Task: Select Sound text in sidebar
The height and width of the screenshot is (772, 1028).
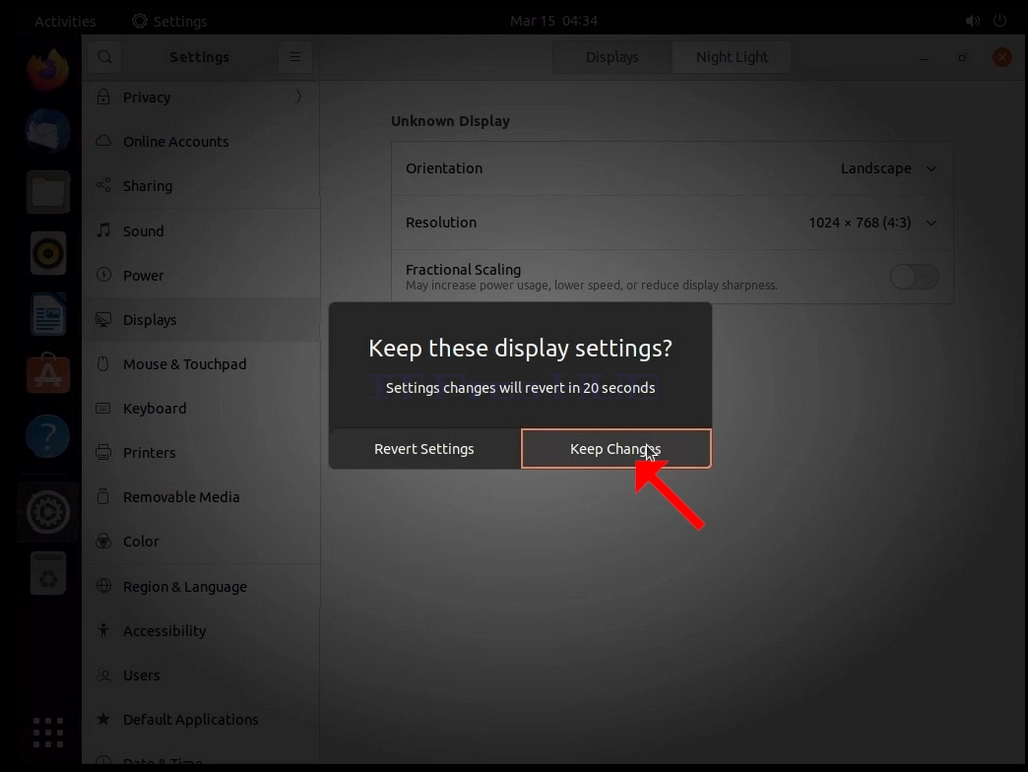Action: (x=144, y=231)
